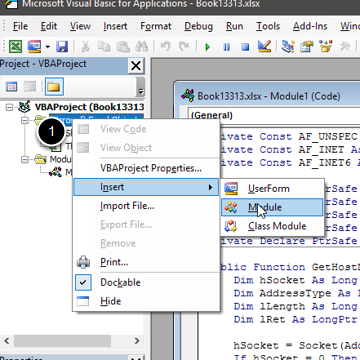Open the Run menu
The image size is (360, 360).
click(x=234, y=26)
